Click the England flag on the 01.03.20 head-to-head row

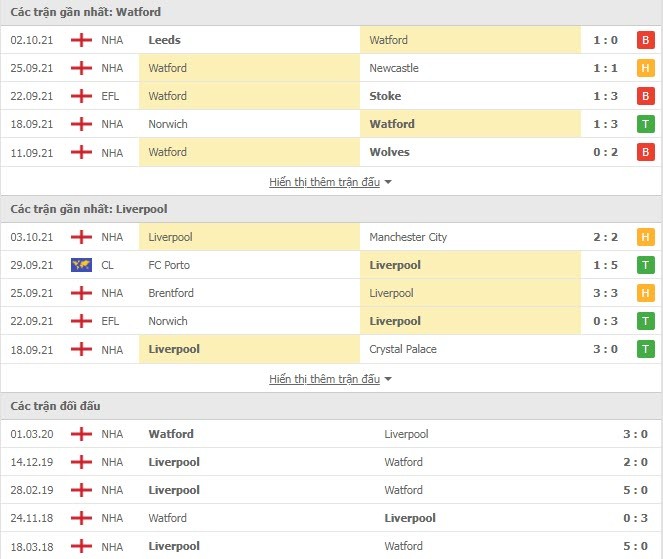click(x=81, y=434)
